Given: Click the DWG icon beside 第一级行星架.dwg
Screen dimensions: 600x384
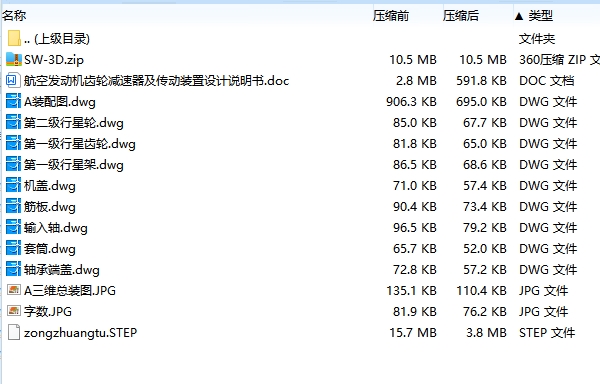Looking at the screenshot, I should point(13,164).
